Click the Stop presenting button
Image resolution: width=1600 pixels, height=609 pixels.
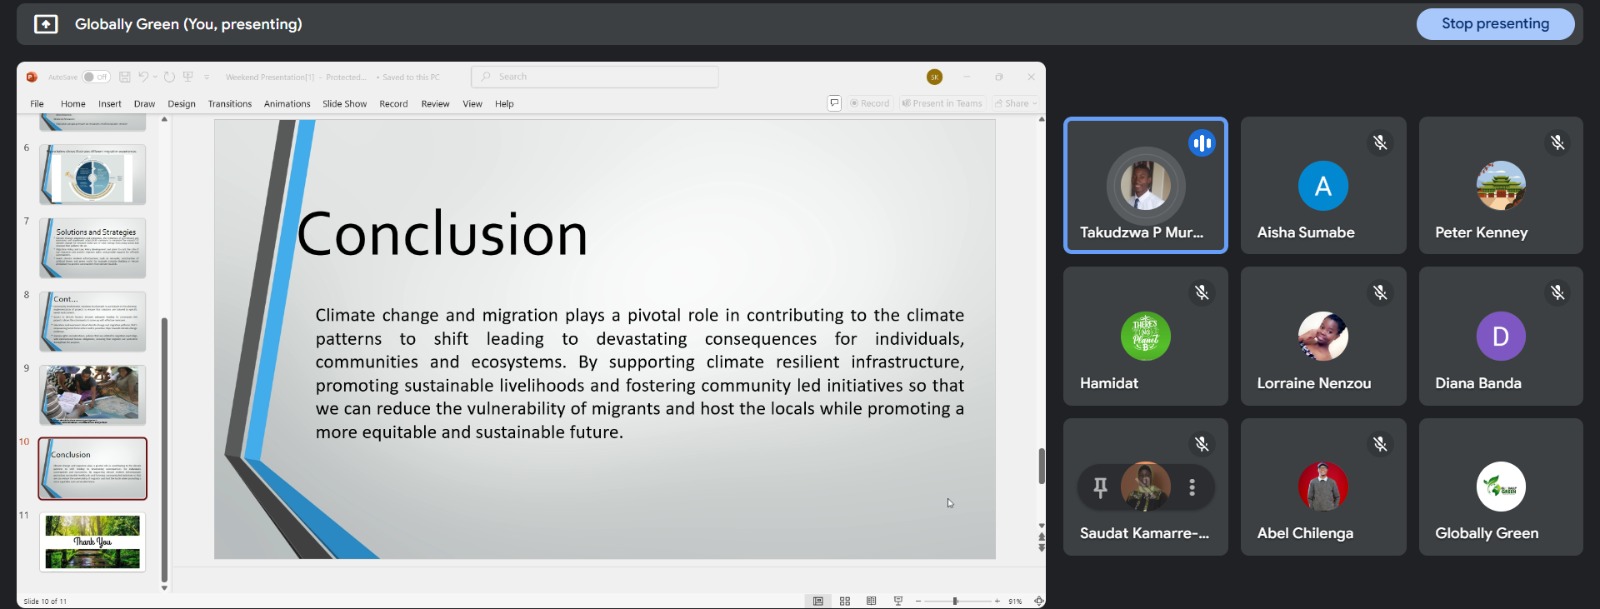[x=1495, y=24]
